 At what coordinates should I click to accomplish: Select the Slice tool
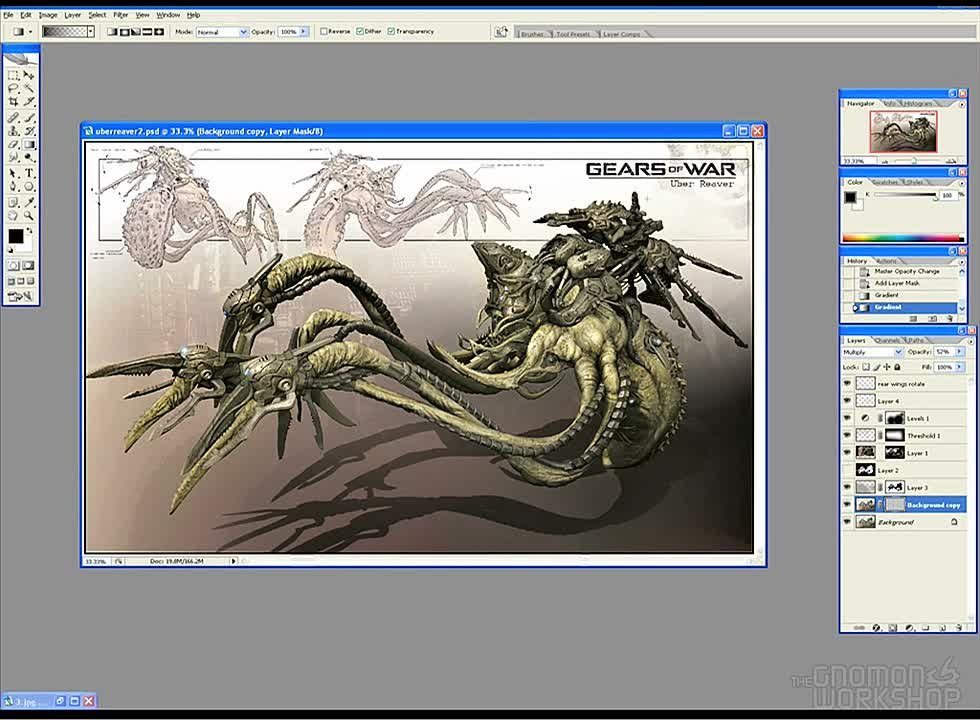(29, 101)
